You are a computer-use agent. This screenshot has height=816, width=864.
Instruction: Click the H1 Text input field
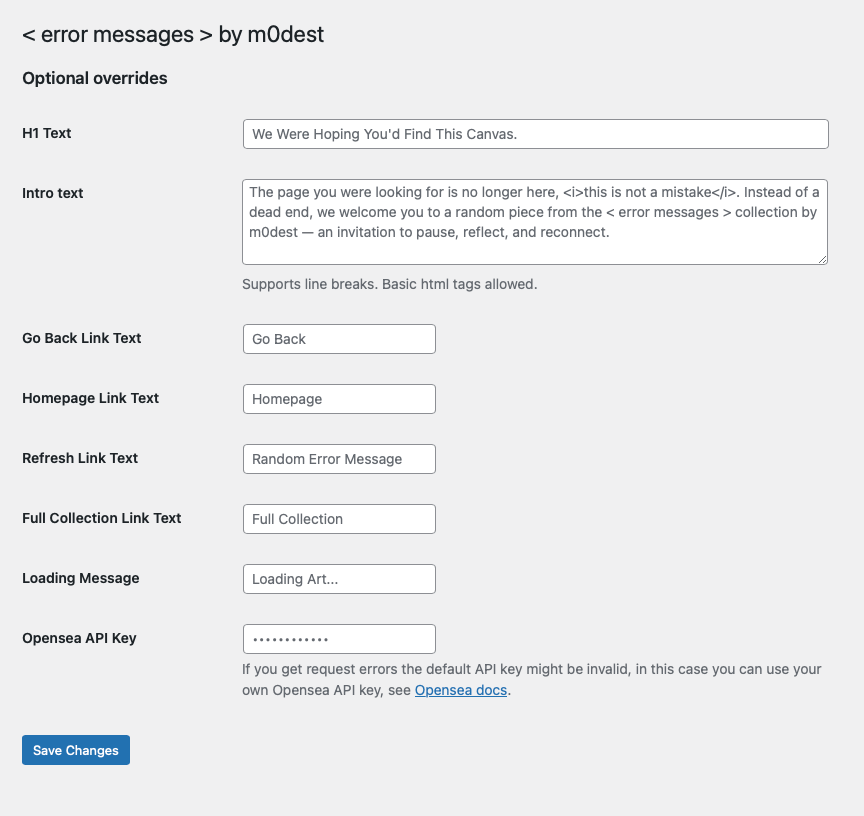(535, 134)
